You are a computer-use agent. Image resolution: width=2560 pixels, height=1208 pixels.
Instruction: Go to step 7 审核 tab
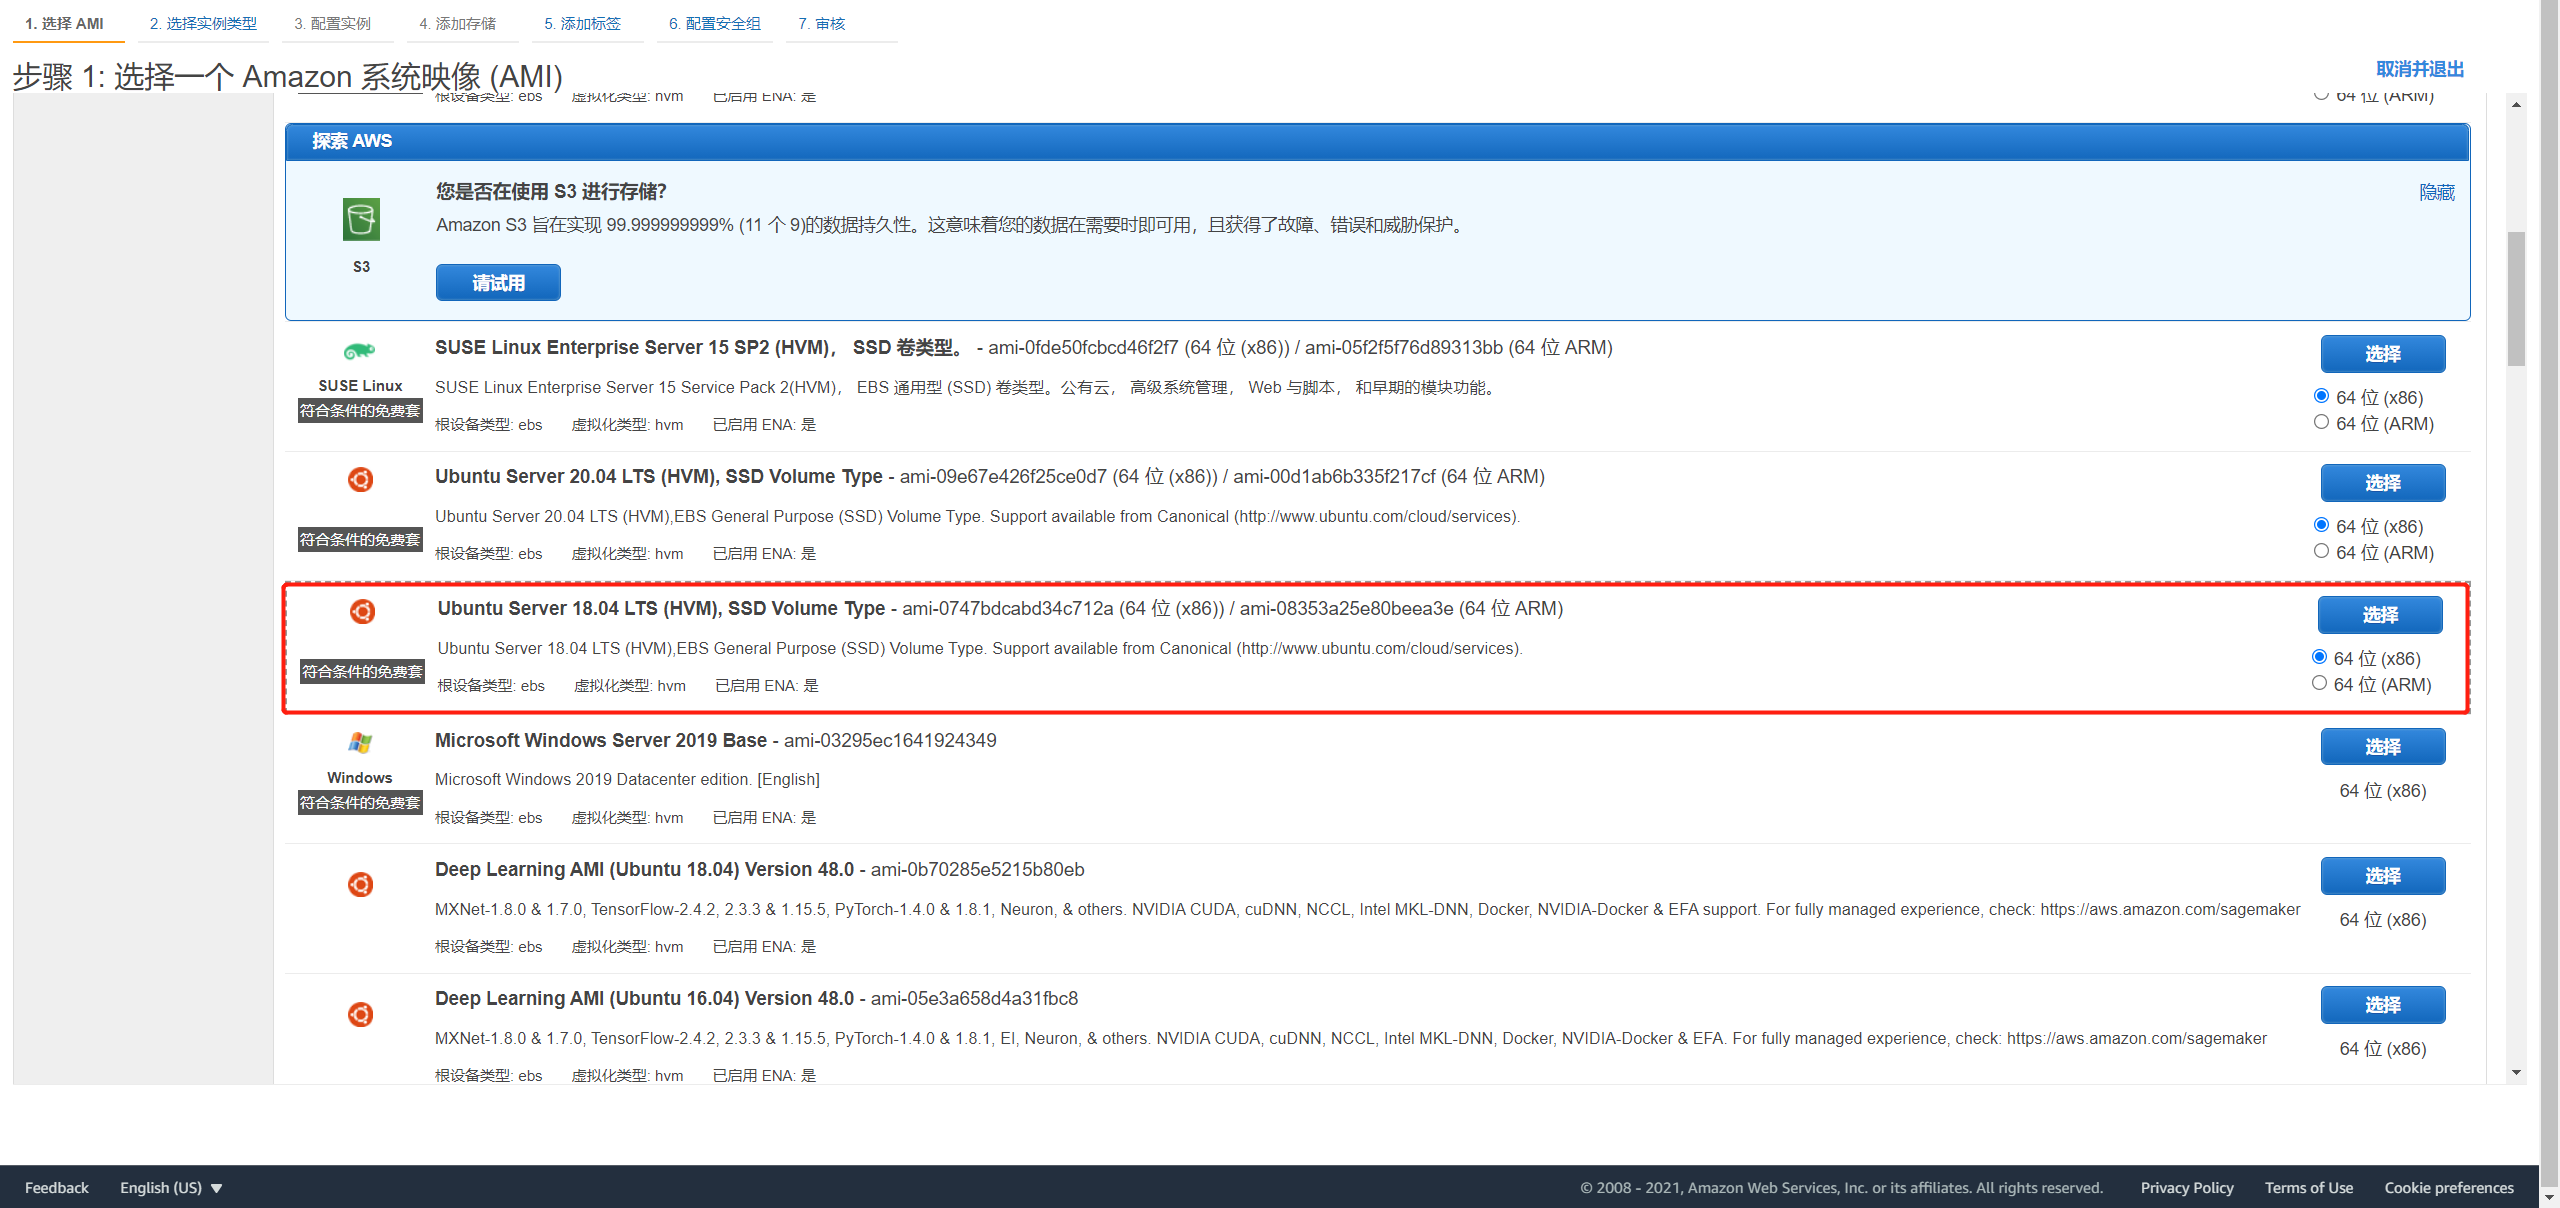point(821,23)
